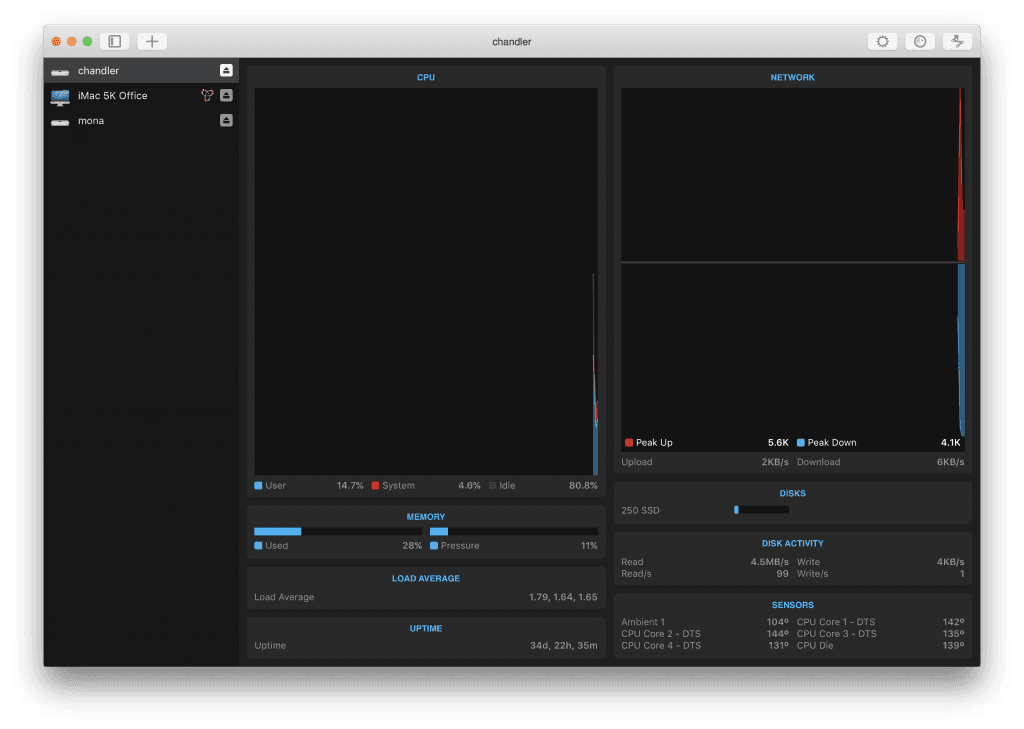Collapse the CPU section header
The image size is (1024, 729).
coord(425,77)
